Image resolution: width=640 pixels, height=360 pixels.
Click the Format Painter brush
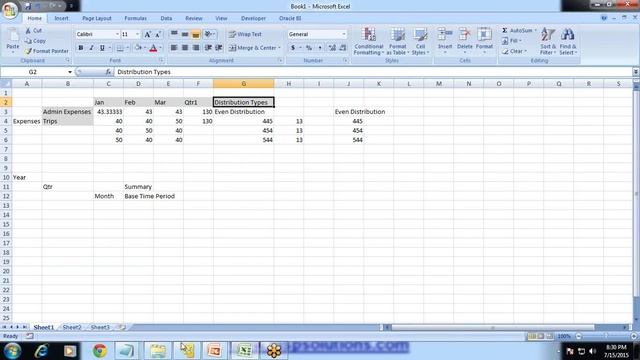click(28, 51)
